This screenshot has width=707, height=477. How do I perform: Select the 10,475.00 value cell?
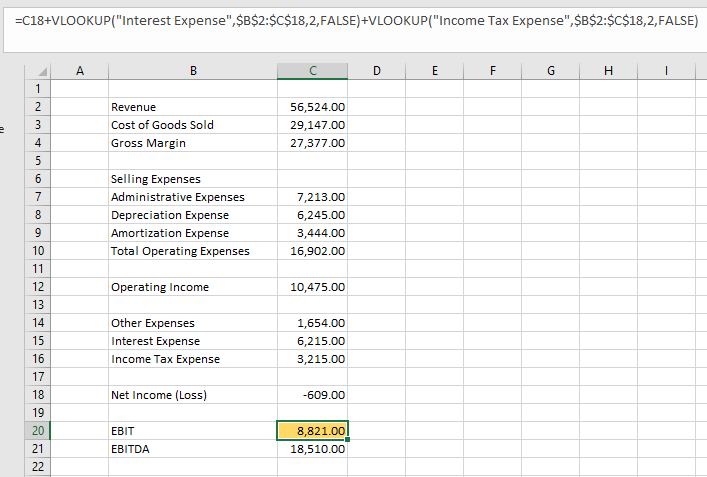(312, 287)
